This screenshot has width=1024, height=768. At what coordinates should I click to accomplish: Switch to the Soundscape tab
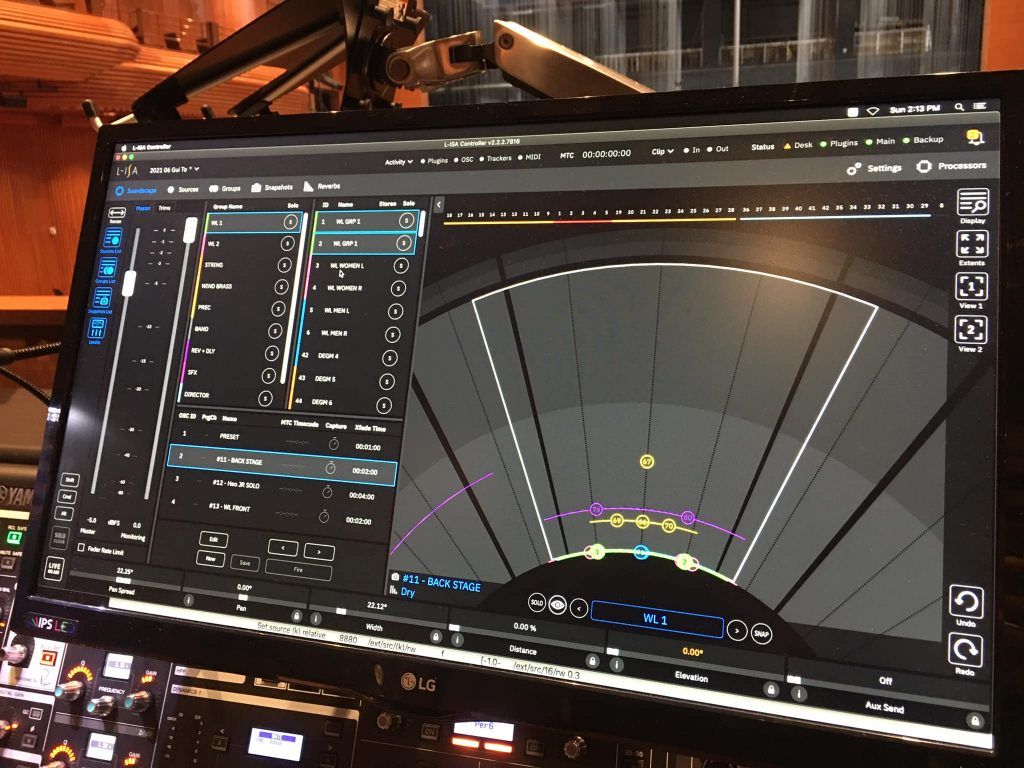click(x=136, y=191)
